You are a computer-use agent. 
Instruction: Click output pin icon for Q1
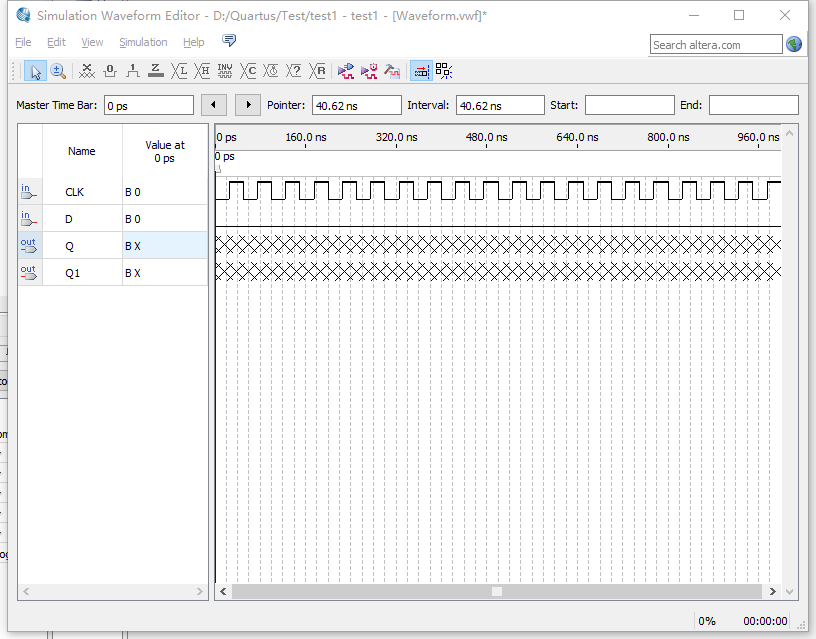tap(29, 273)
